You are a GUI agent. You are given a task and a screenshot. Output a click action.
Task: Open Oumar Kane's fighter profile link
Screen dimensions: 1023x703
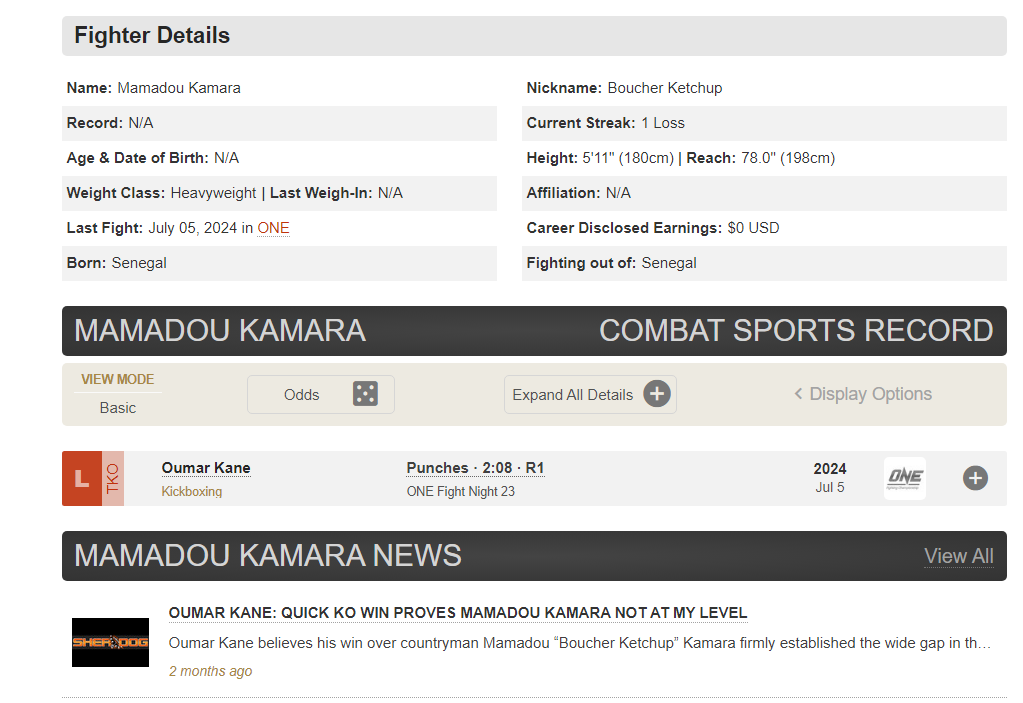point(206,468)
